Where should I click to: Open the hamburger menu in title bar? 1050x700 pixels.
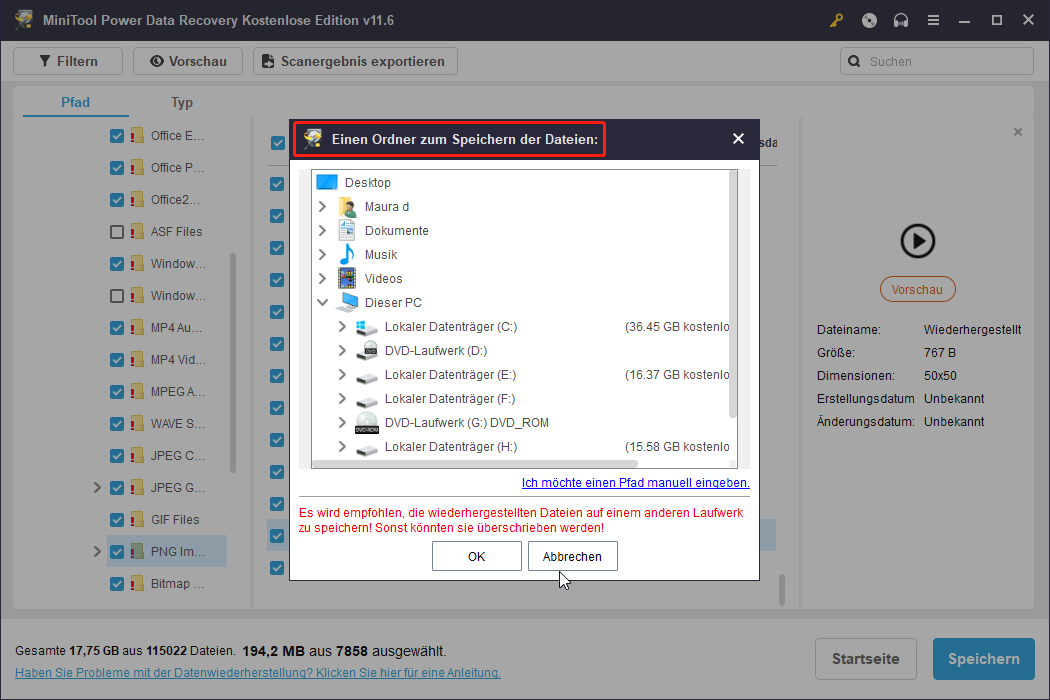(933, 21)
